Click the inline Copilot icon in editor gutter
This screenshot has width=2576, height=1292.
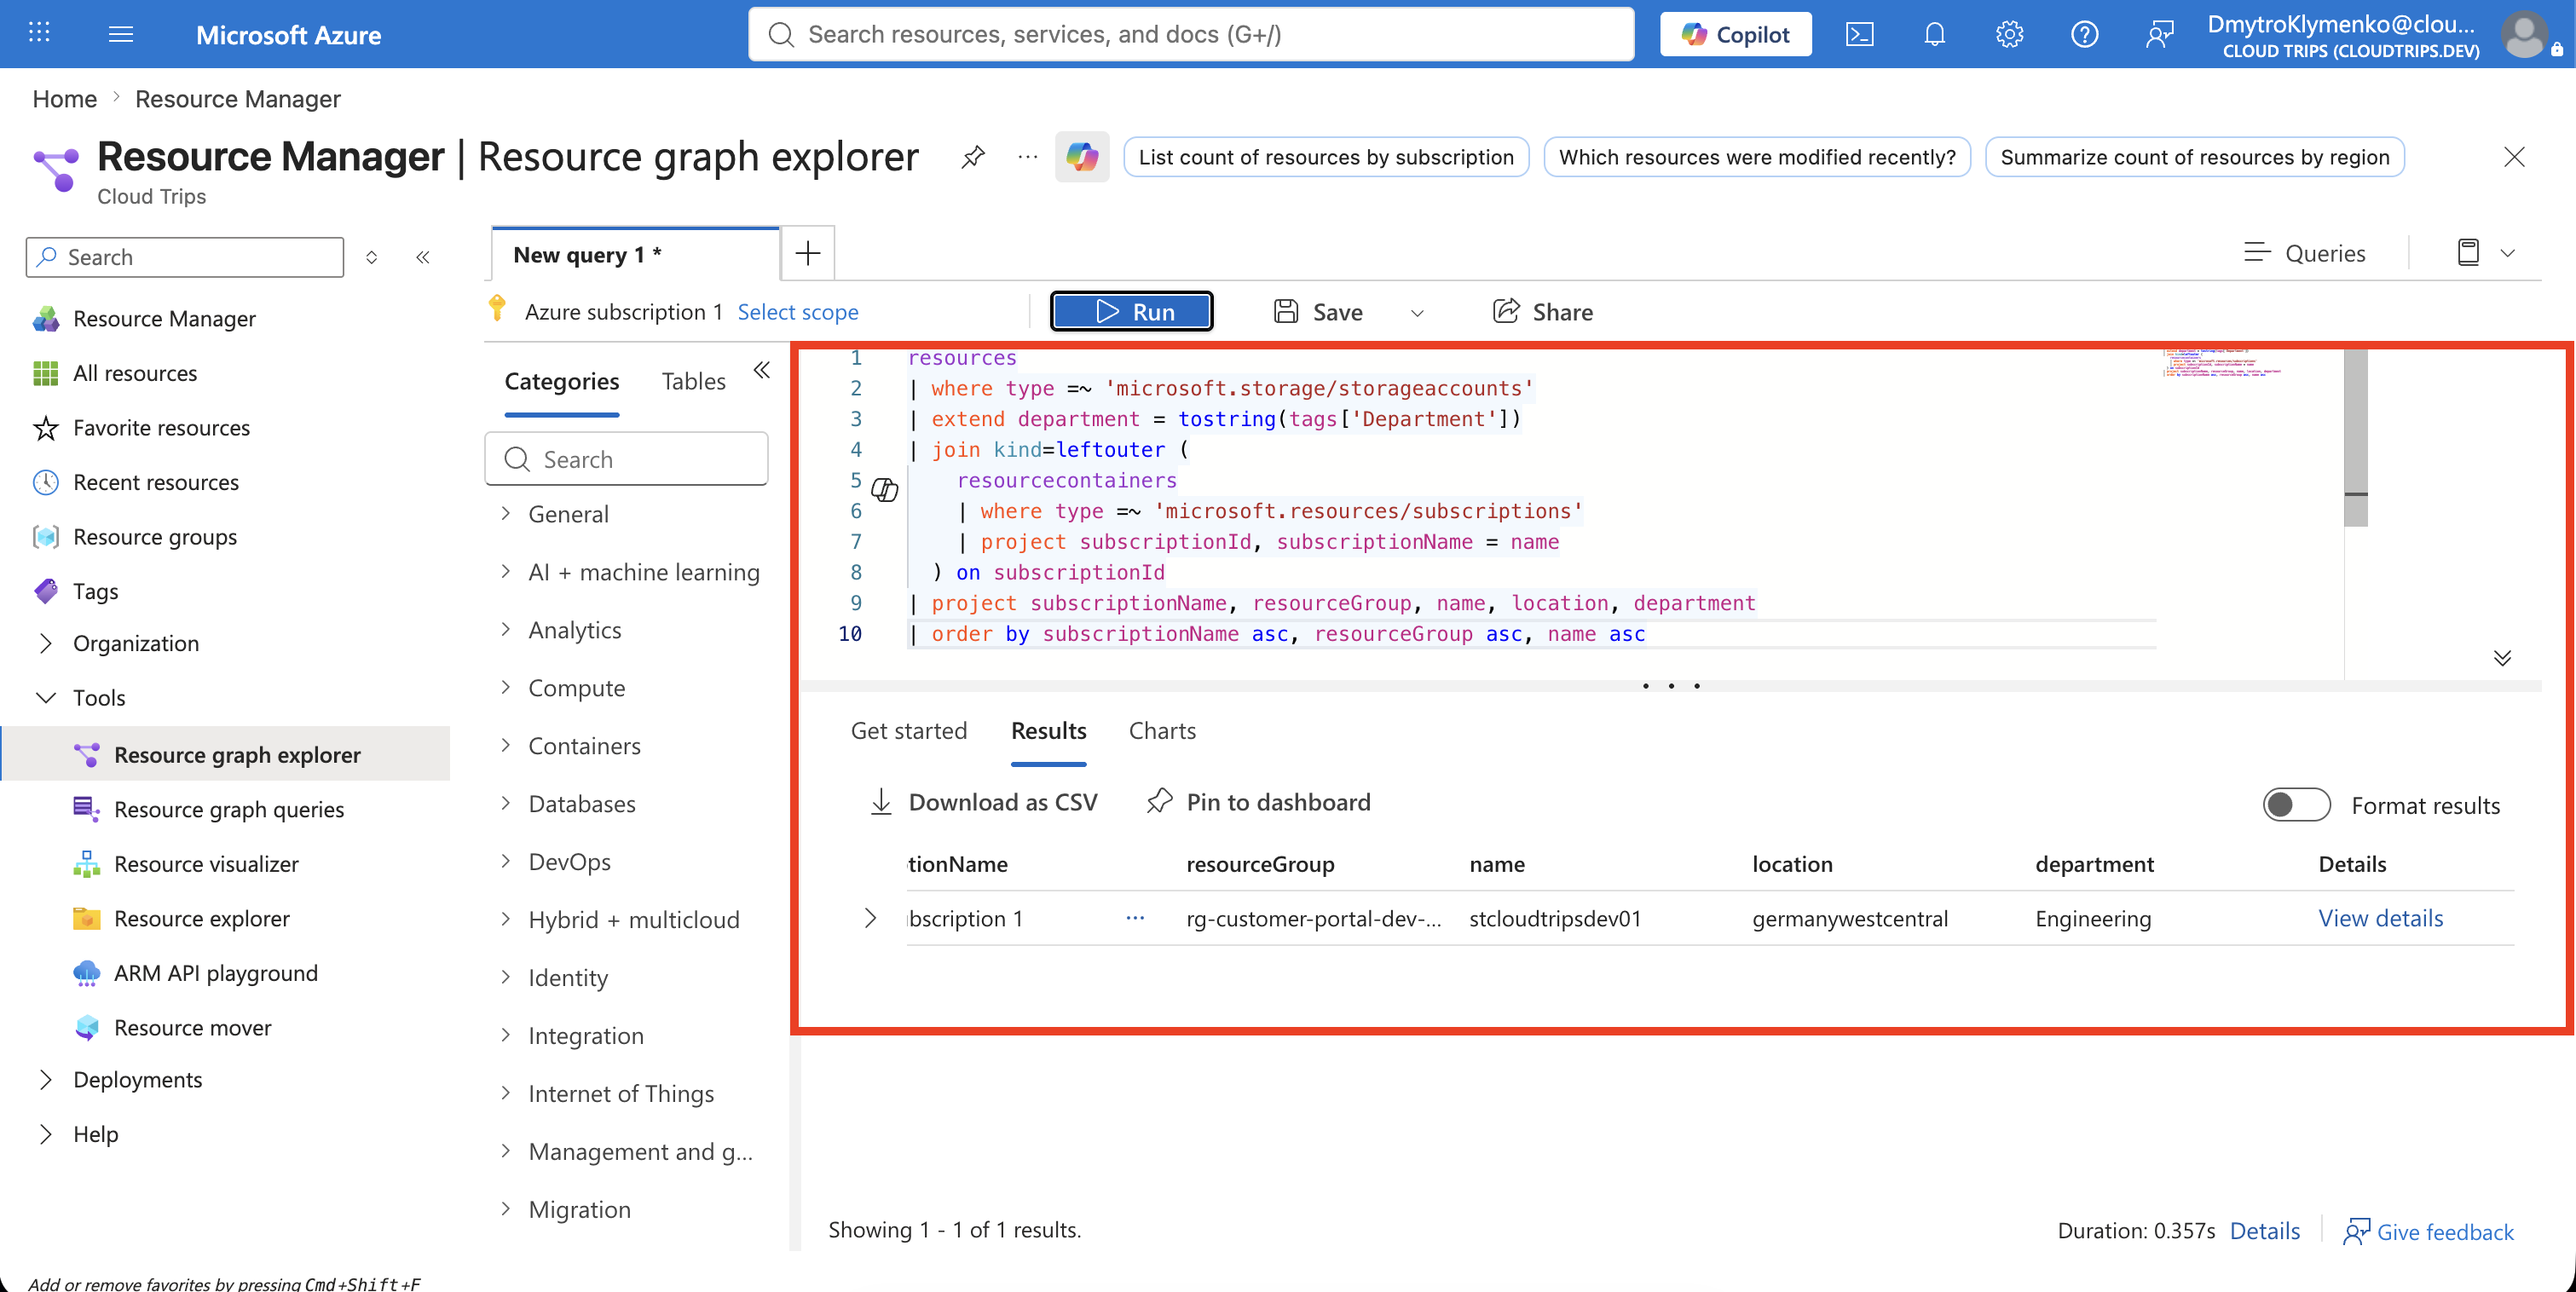click(885, 489)
